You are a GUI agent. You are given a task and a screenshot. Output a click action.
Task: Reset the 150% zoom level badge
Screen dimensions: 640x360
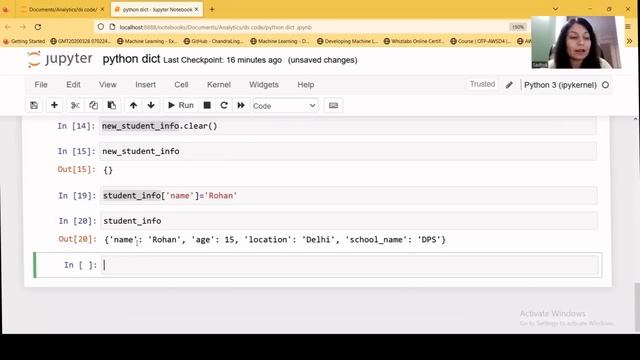coord(518,27)
